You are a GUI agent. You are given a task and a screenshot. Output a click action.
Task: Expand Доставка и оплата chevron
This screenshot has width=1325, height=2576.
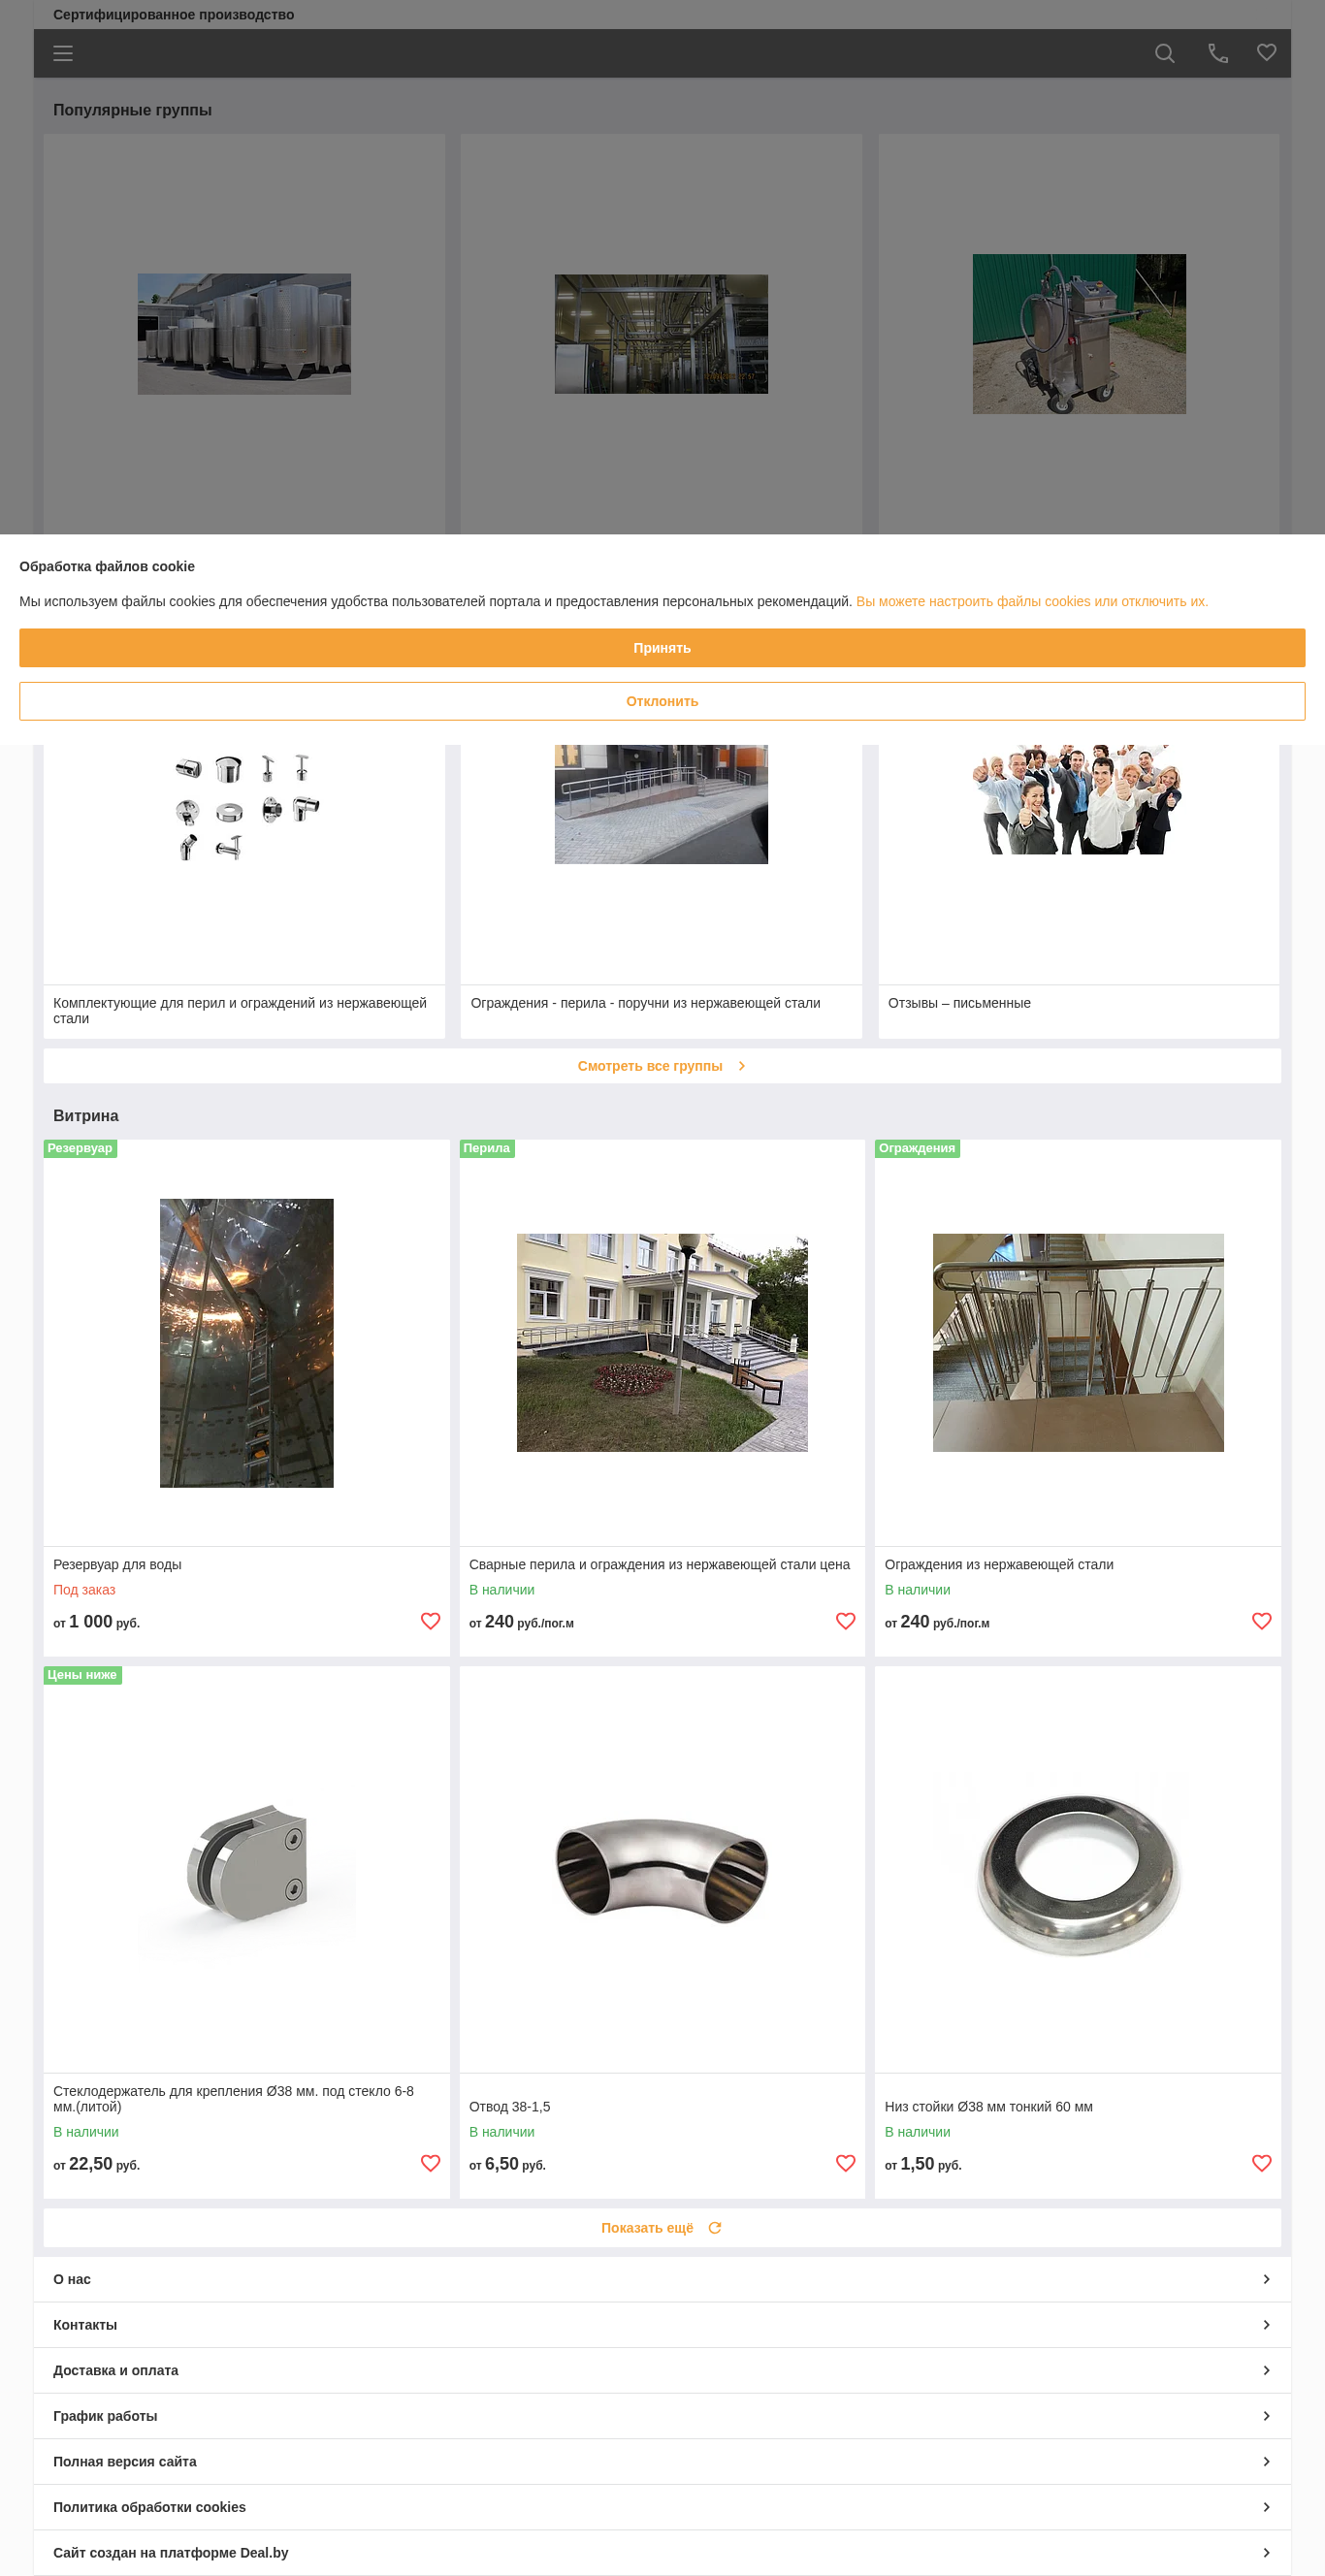click(1266, 2370)
